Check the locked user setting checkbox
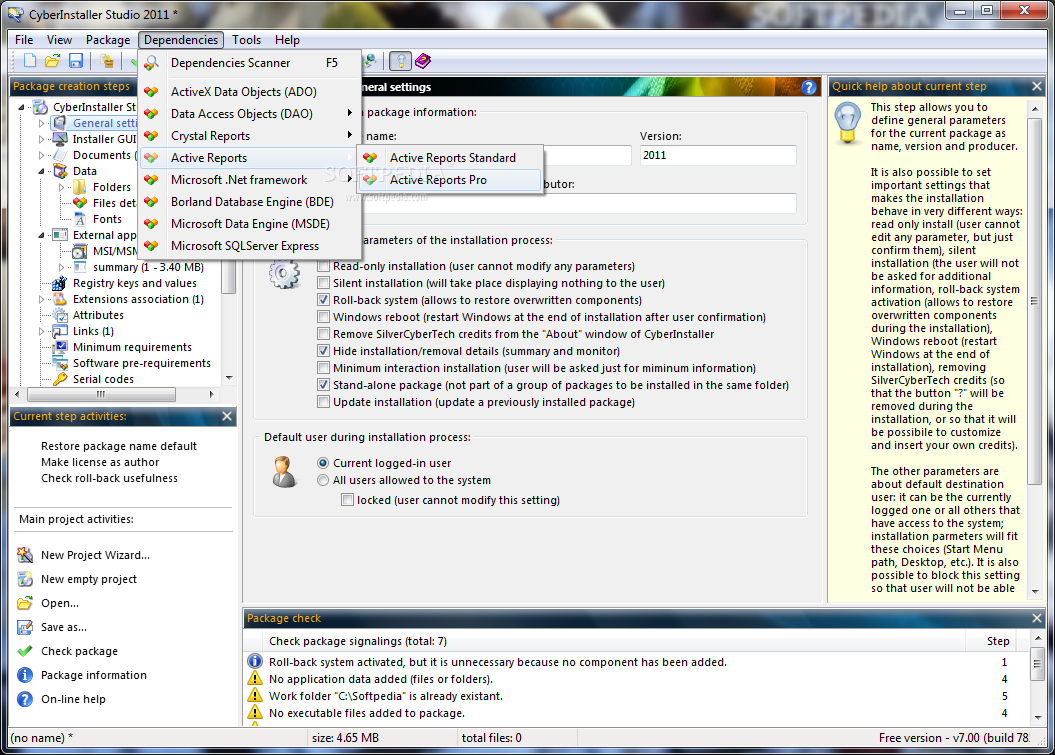Viewport: 1055px width, 755px height. click(x=347, y=500)
